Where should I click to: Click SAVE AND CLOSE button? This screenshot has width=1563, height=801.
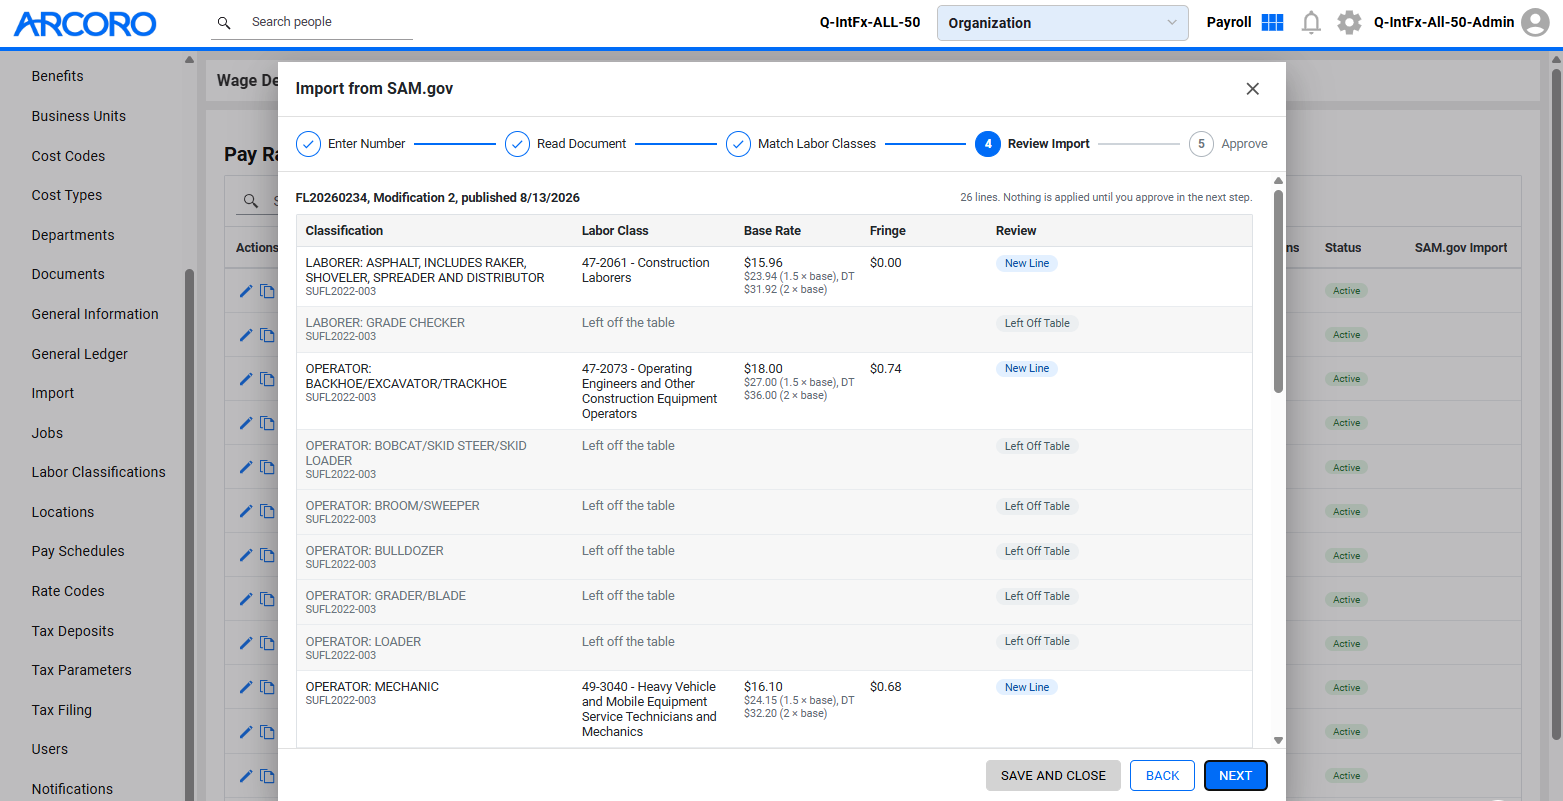1053,776
